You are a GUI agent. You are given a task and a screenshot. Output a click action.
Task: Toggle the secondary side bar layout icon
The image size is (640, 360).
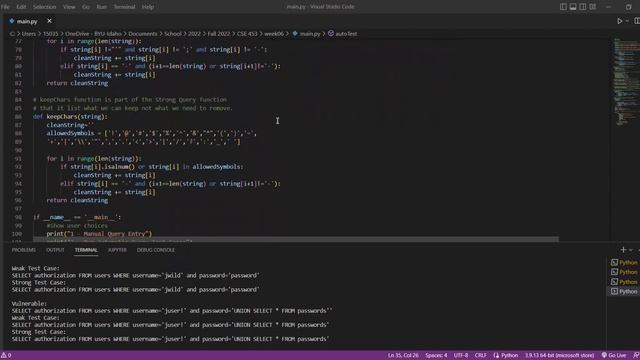(583, 7)
